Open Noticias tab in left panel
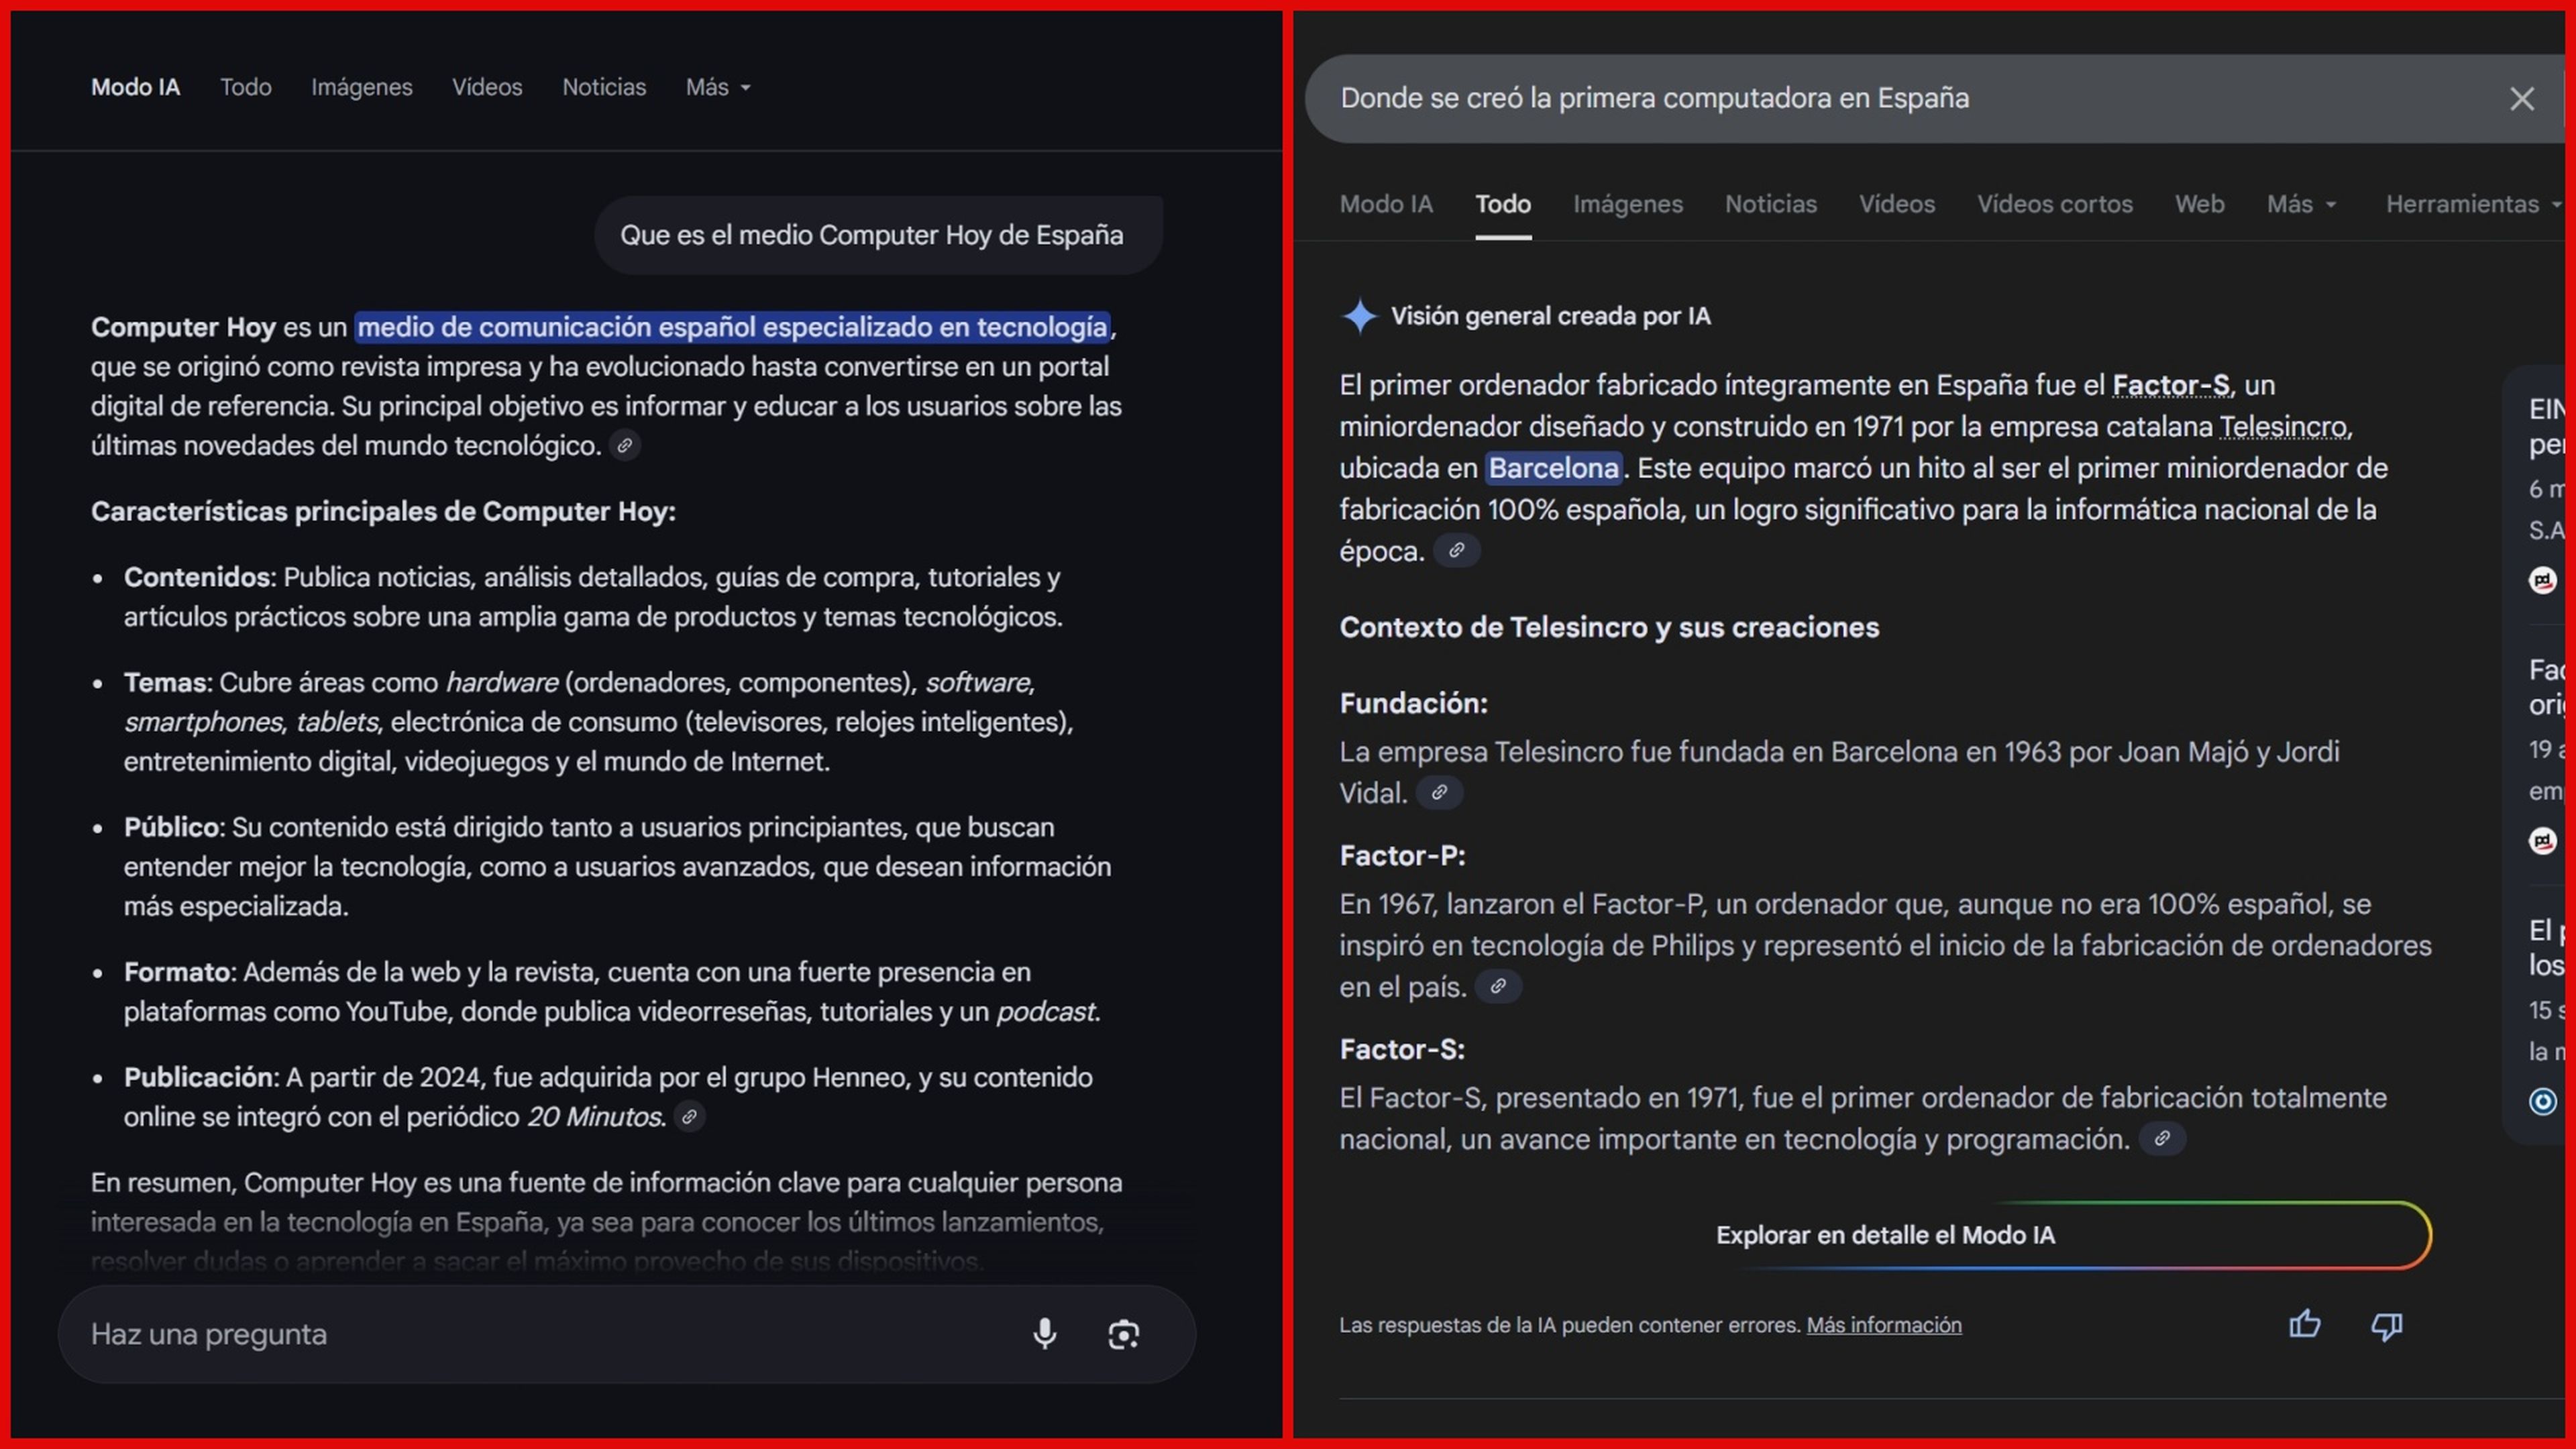The image size is (2576, 1449). [x=603, y=87]
